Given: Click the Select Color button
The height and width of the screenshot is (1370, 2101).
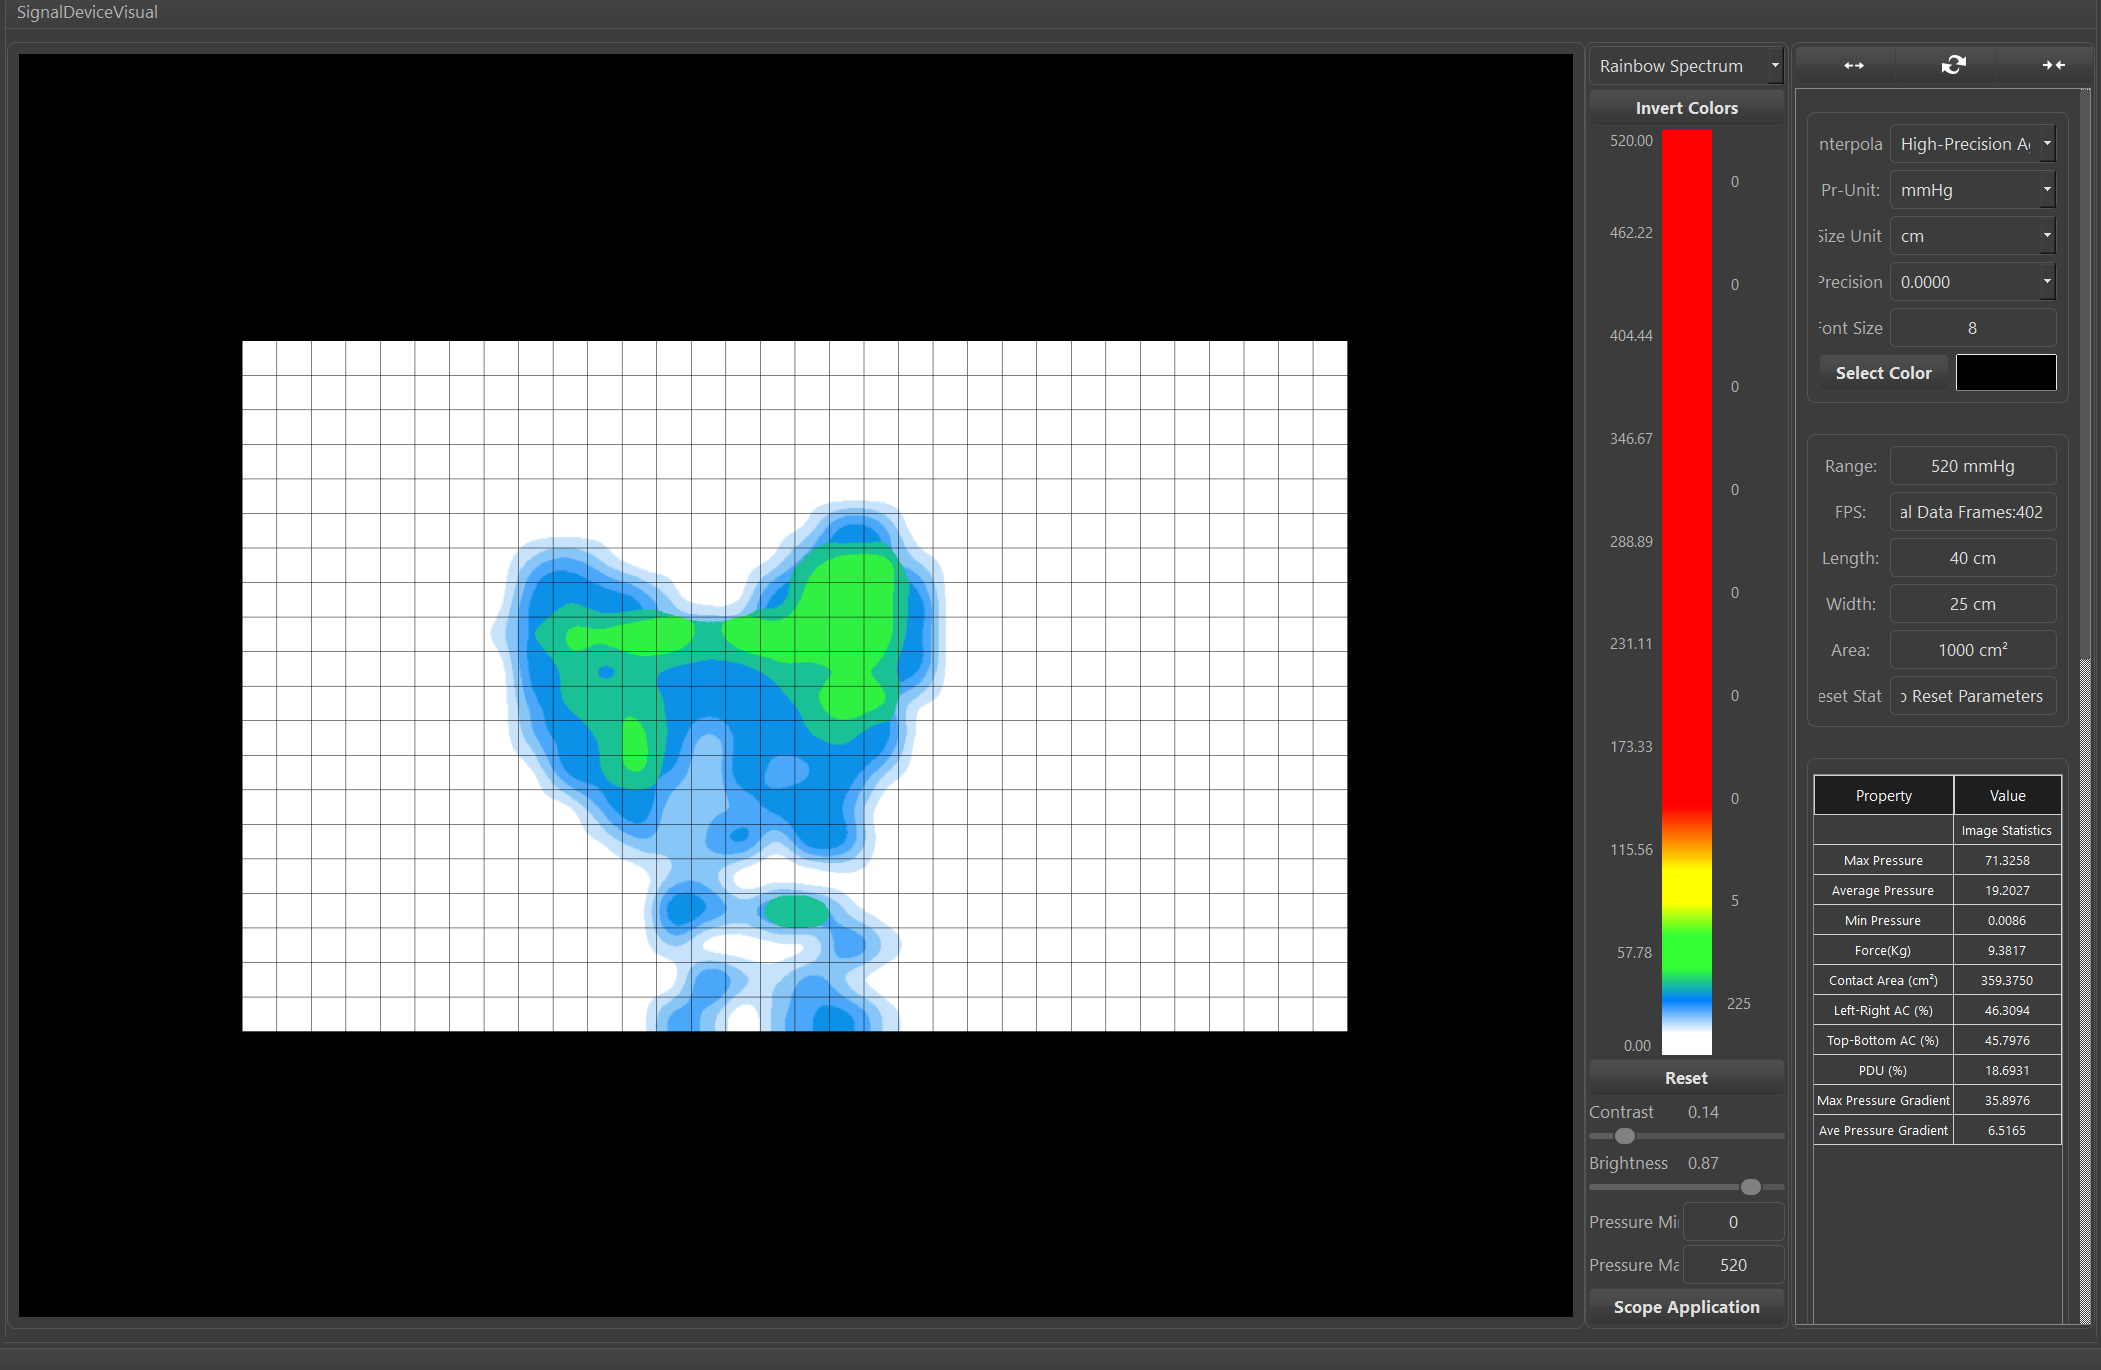Looking at the screenshot, I should (x=1883, y=373).
